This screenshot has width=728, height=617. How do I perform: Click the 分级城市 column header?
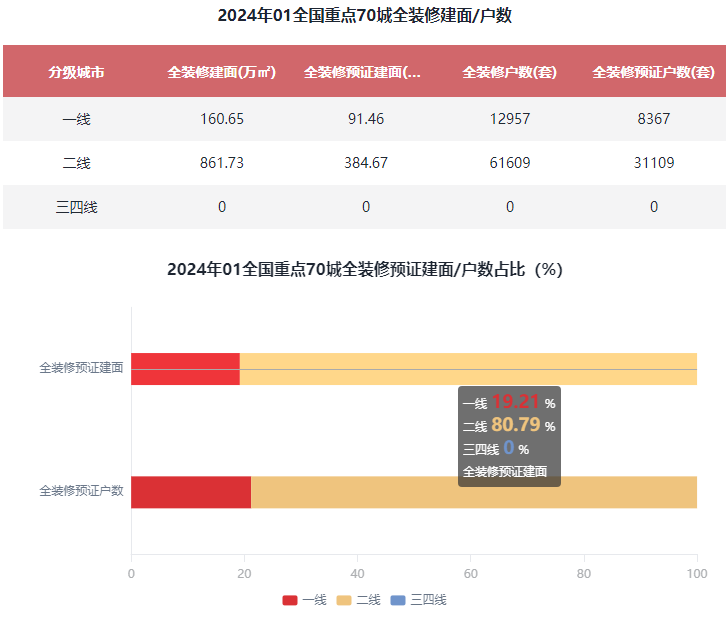pyautogui.click(x=76, y=72)
